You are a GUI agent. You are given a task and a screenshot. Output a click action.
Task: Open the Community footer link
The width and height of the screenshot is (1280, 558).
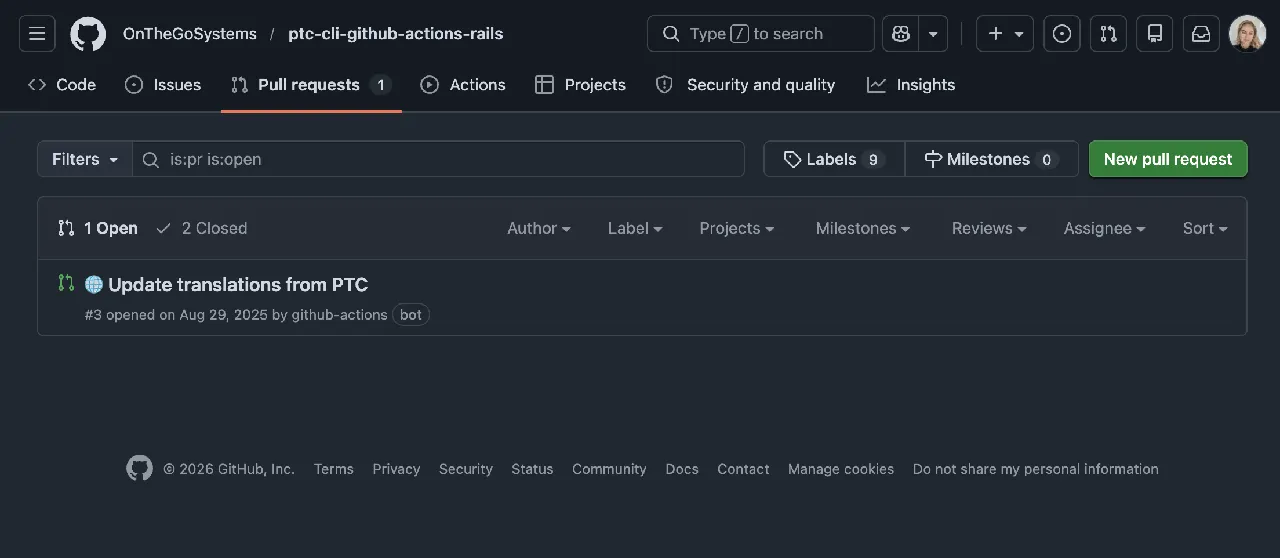609,469
